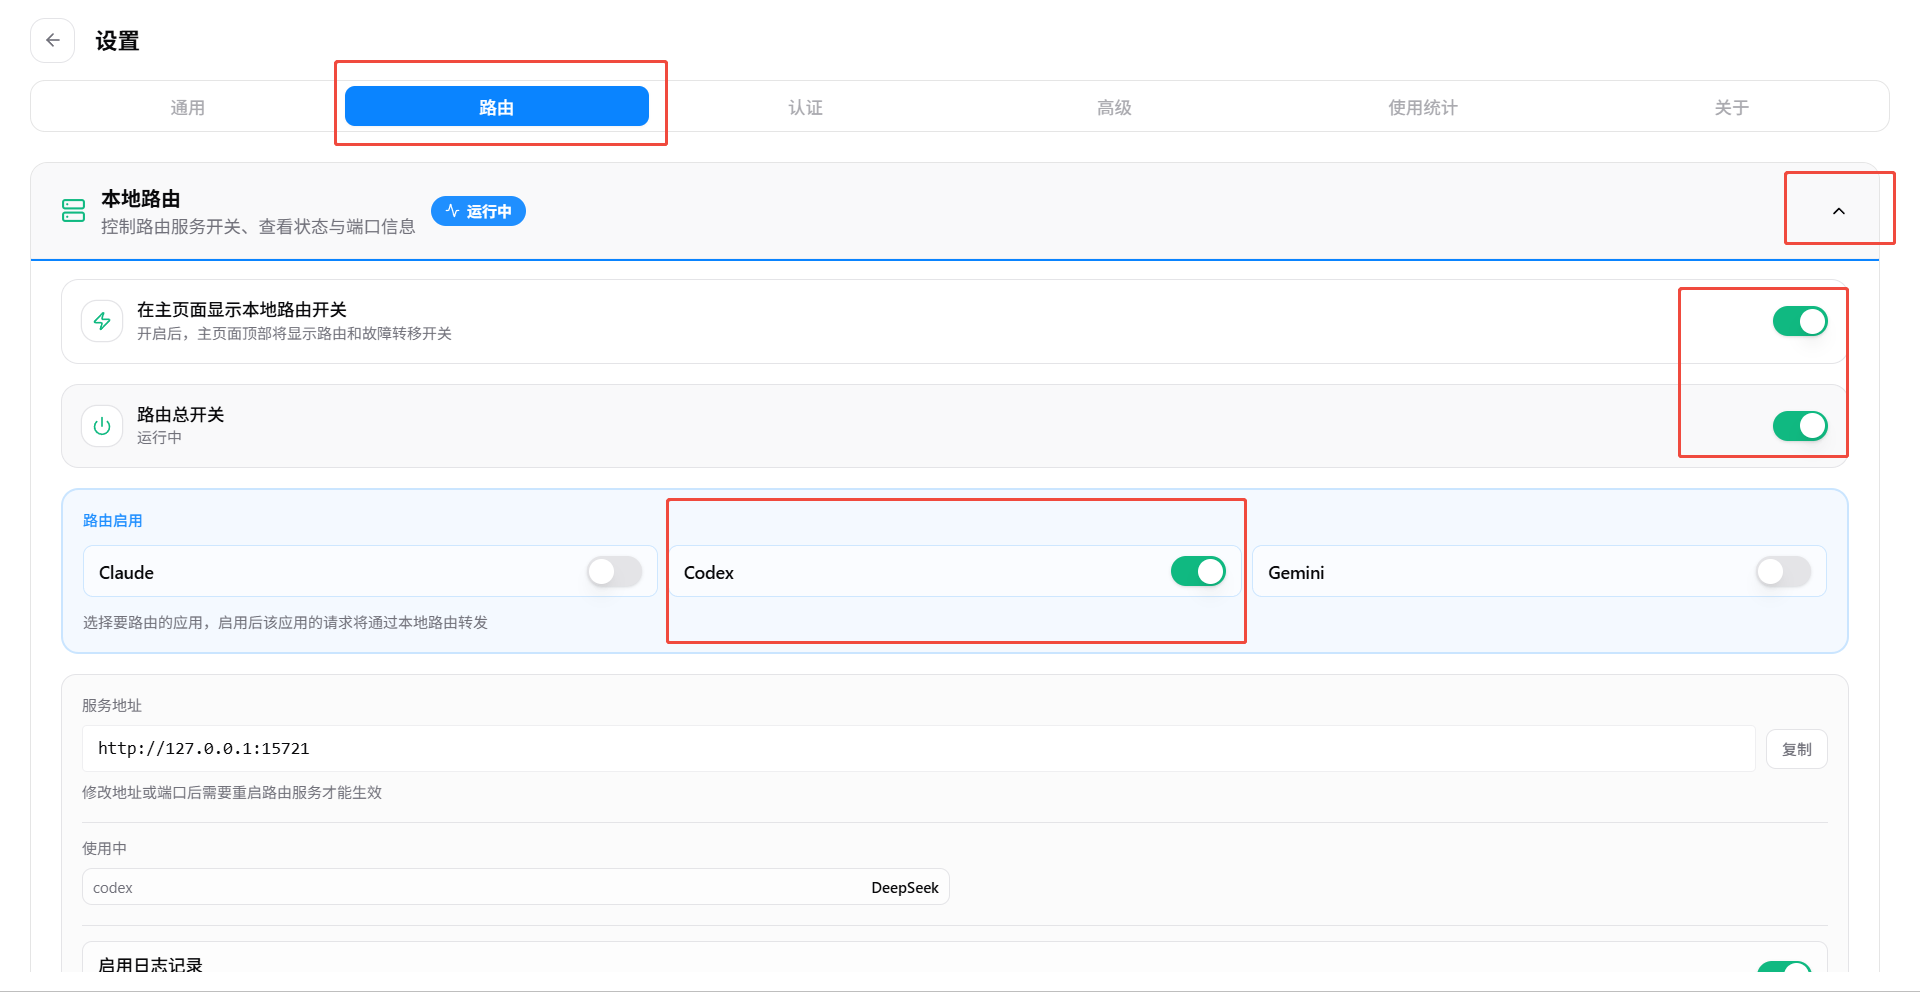This screenshot has height=992, width=1920.
Task: Click the lightning bolt icon
Action: click(102, 321)
